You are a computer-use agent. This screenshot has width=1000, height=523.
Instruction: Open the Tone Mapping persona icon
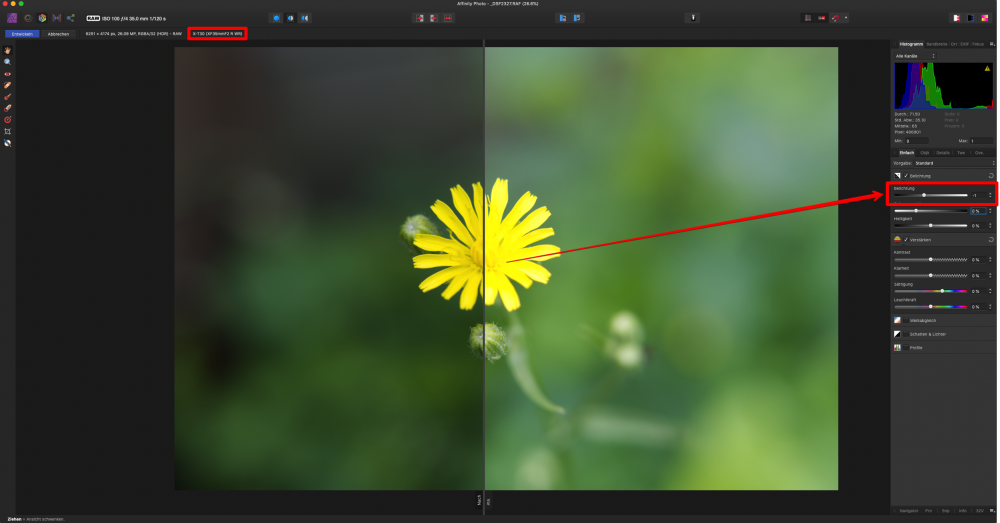[x=57, y=18]
